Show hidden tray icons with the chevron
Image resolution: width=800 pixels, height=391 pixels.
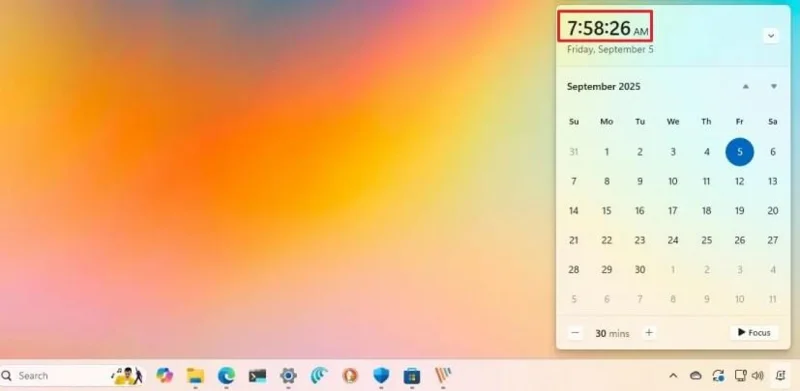coord(673,376)
